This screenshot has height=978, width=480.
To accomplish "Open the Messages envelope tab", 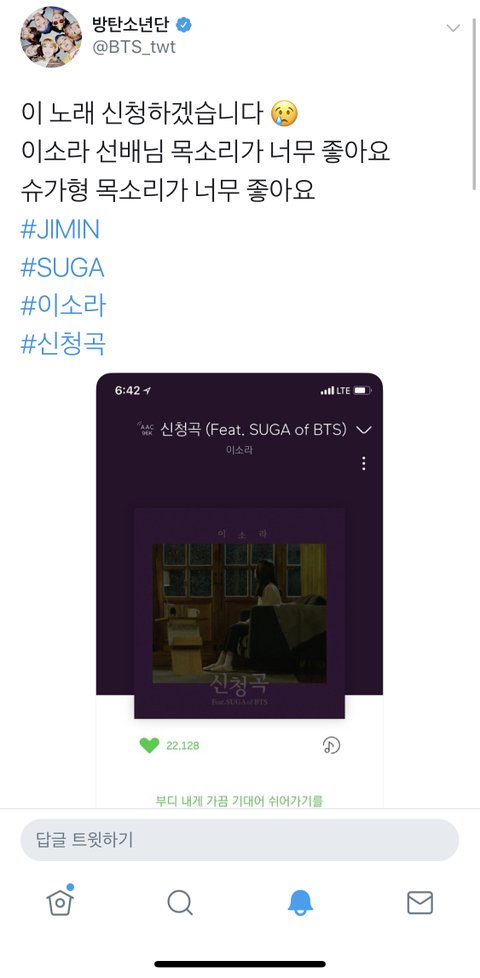I will pos(420,903).
